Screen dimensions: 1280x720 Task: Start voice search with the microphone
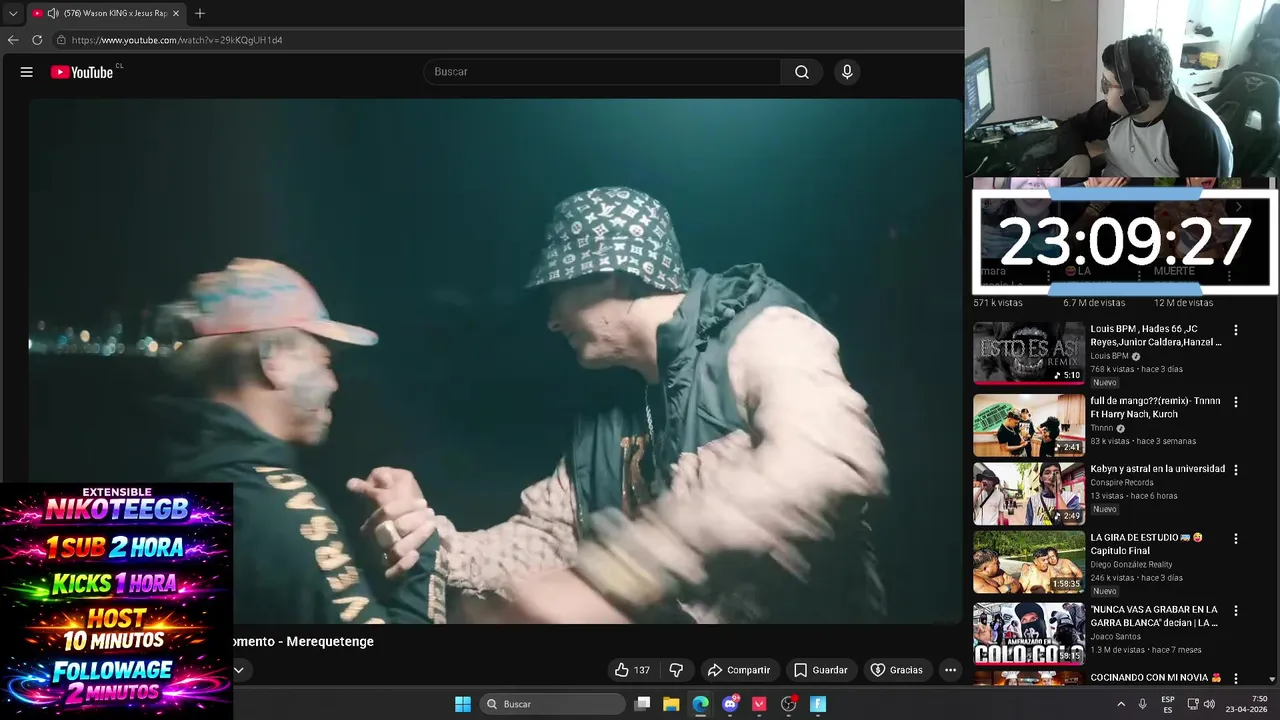[x=847, y=72]
